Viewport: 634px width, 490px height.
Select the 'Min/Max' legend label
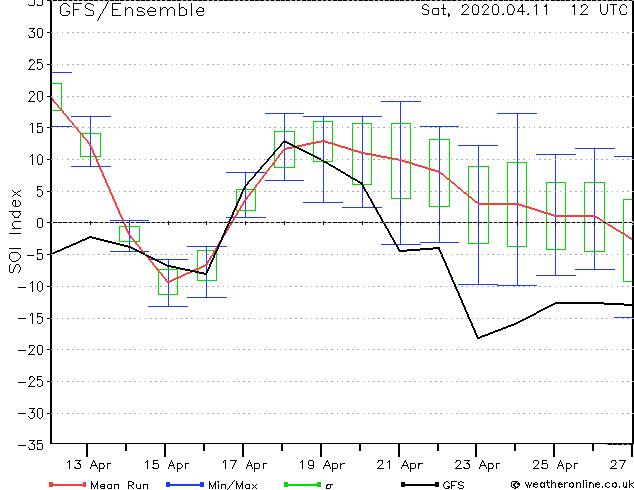click(233, 485)
